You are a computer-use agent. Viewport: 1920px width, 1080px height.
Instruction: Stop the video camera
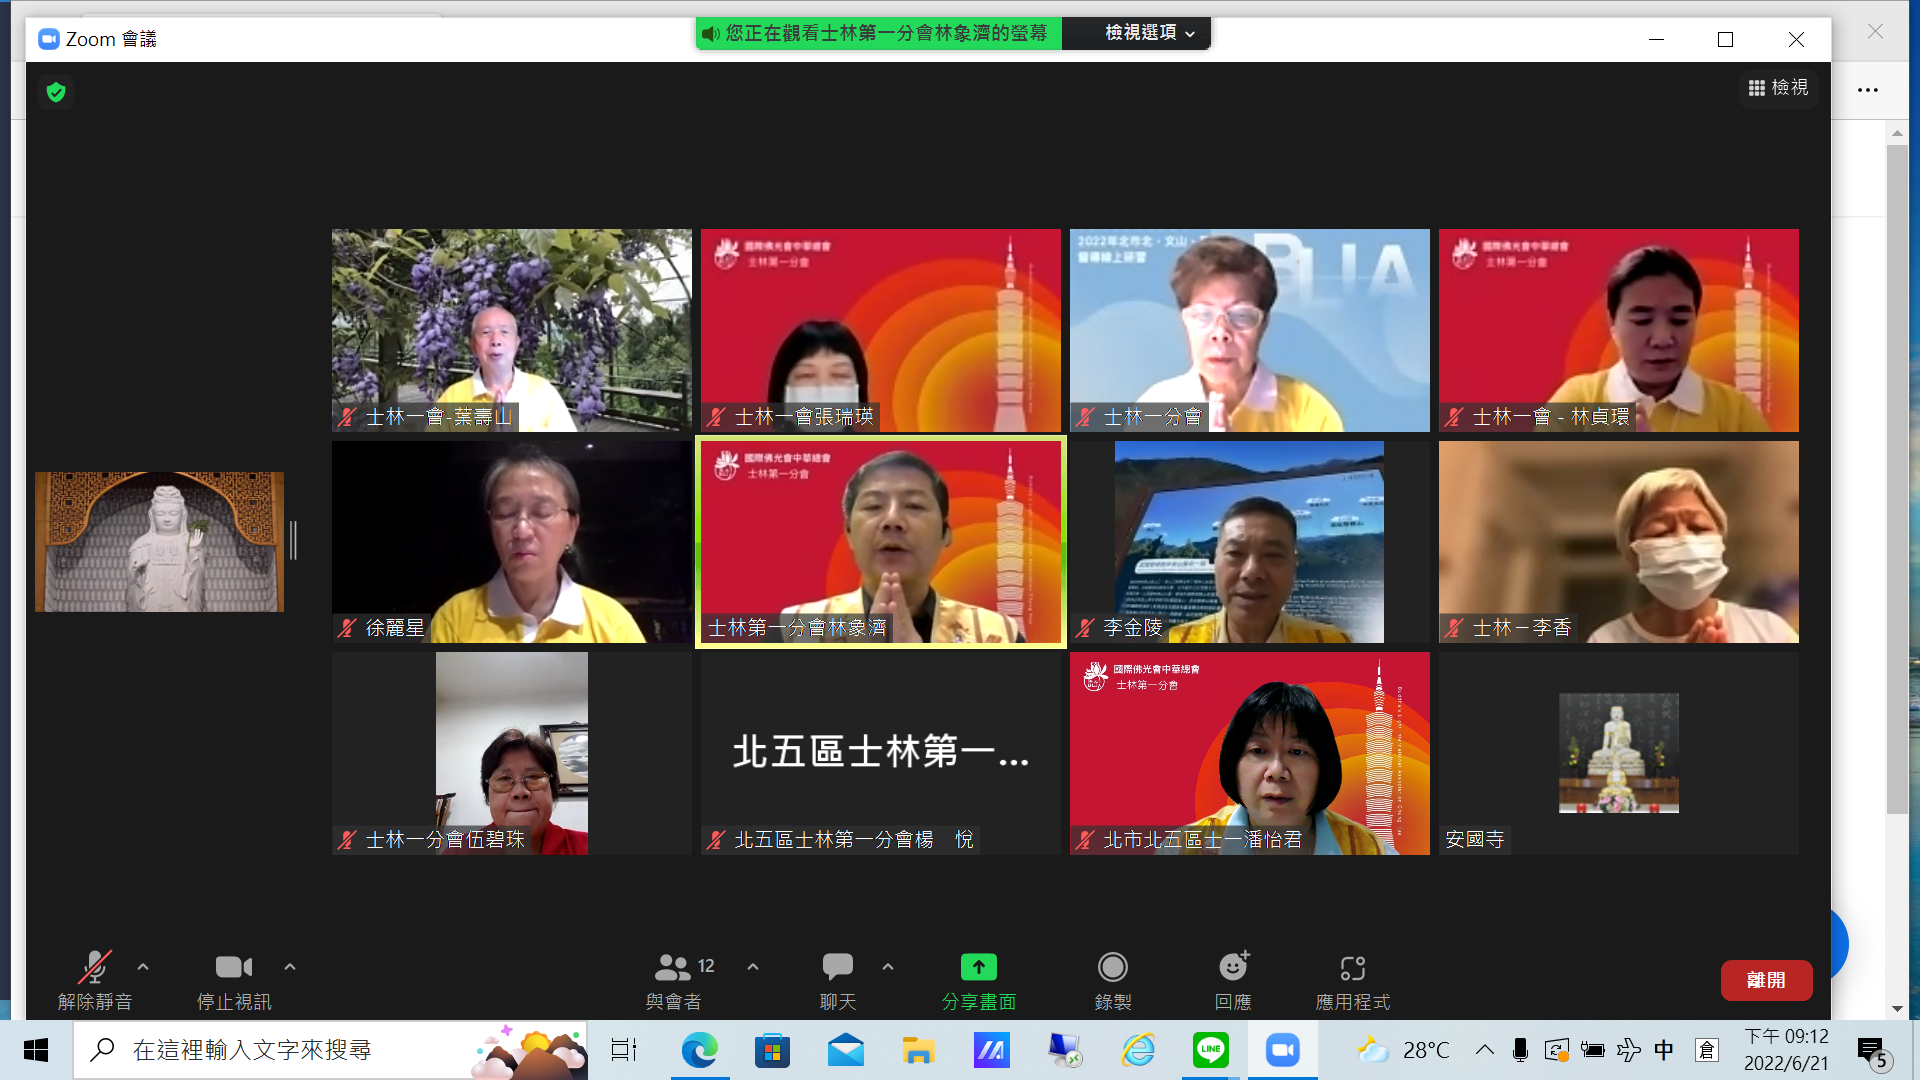233,967
